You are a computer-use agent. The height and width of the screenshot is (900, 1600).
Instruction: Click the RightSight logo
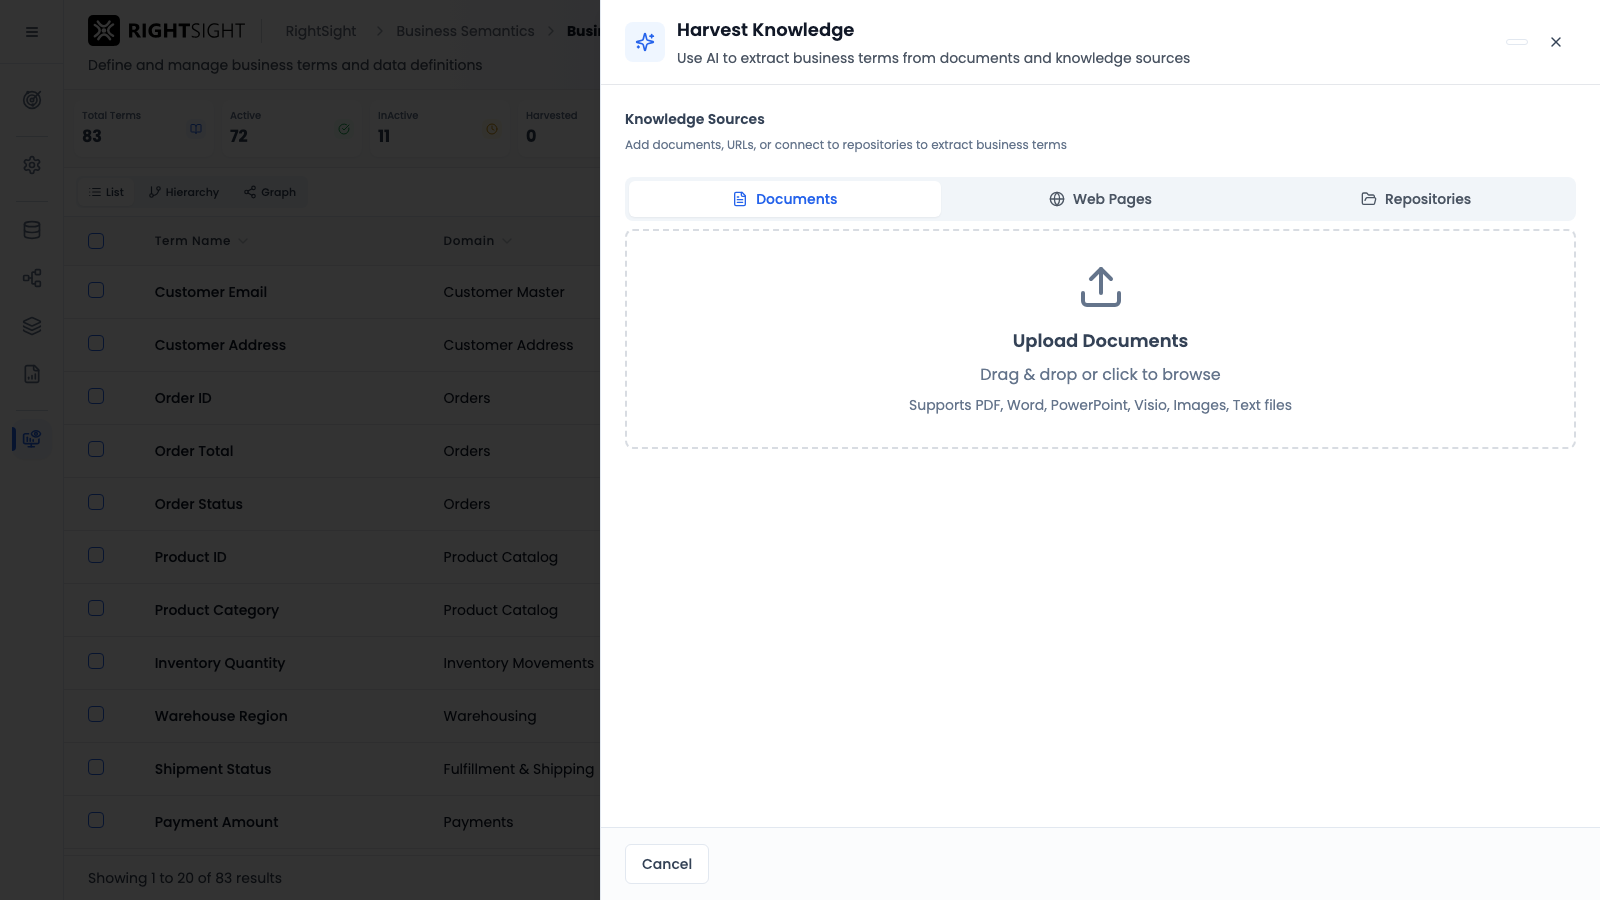tap(167, 31)
